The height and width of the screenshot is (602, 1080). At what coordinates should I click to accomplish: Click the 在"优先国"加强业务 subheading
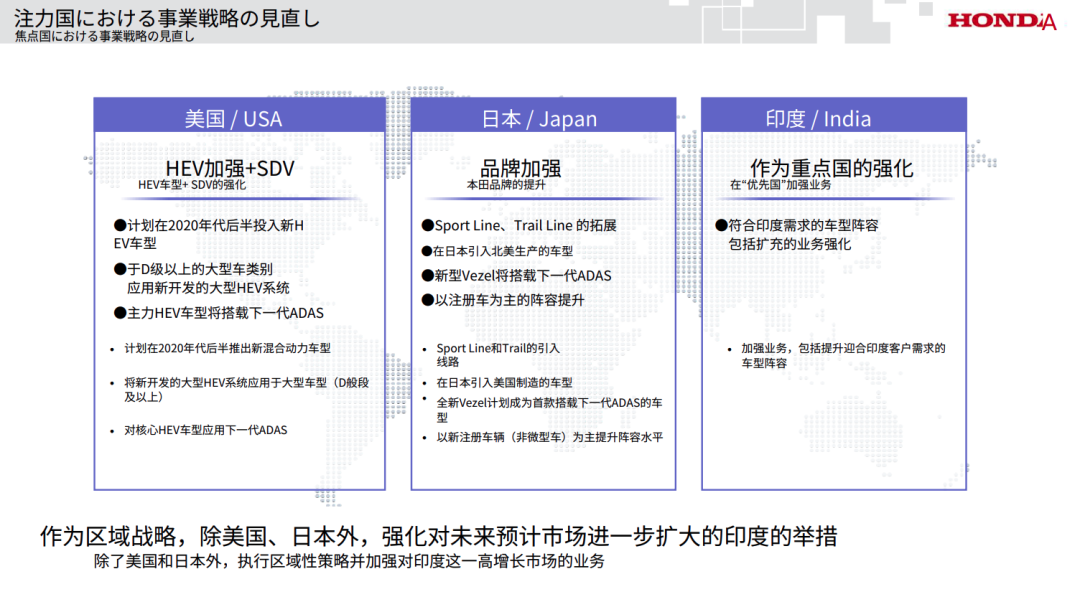point(780,185)
